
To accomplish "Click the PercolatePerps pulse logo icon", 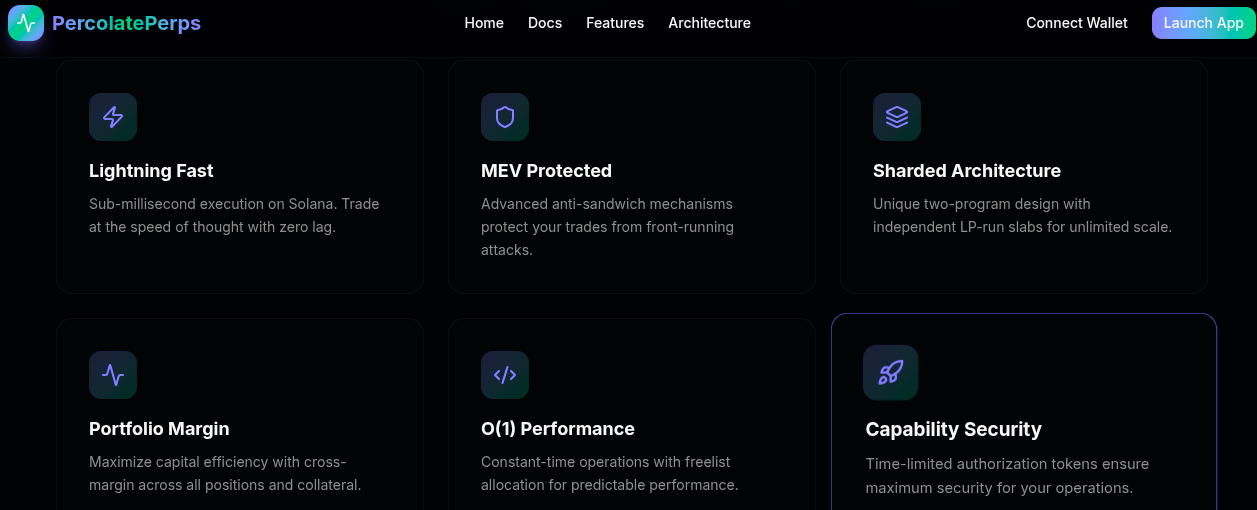I will tap(26, 23).
